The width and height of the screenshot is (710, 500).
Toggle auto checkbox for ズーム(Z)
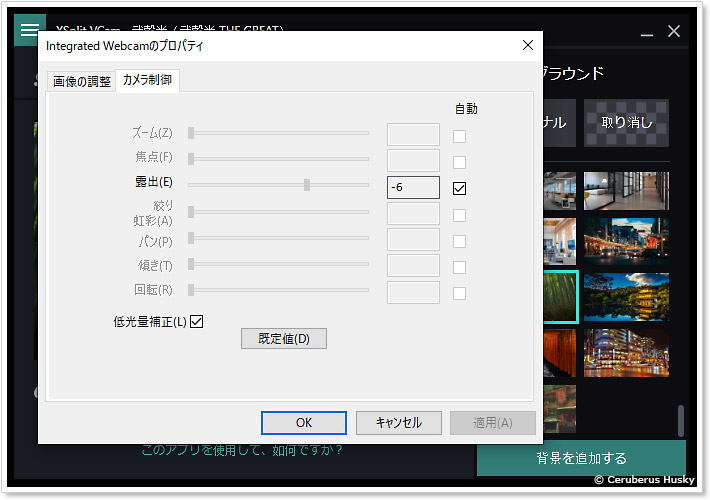pyautogui.click(x=459, y=136)
